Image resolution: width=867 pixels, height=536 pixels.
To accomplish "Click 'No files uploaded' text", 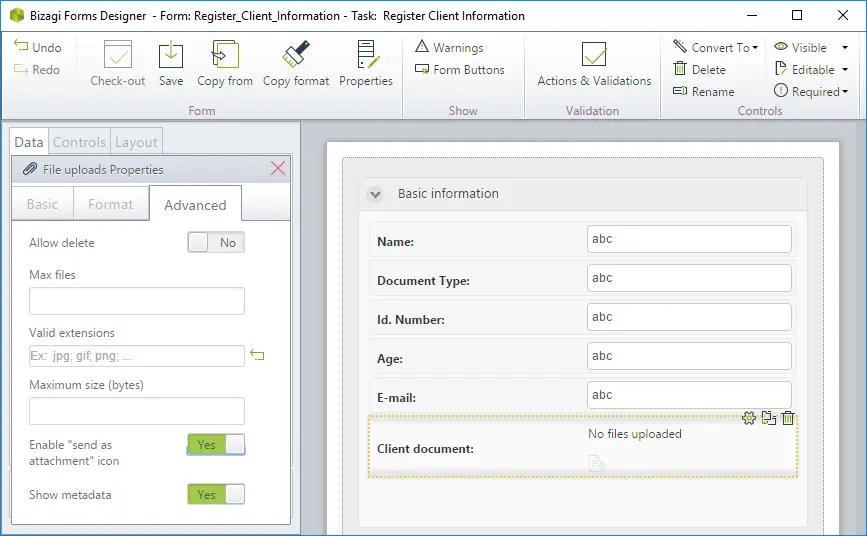I will tap(635, 434).
